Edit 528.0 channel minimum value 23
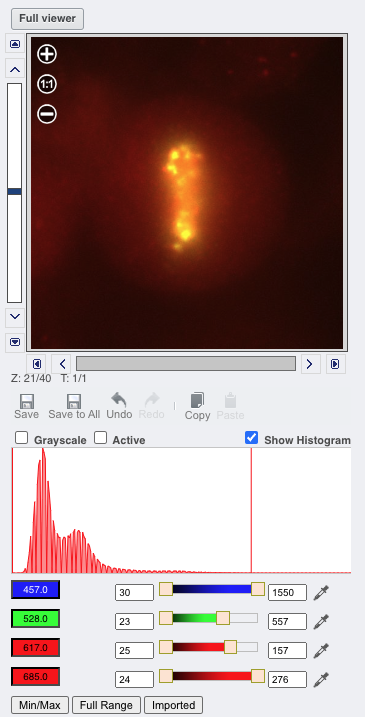 [x=134, y=621]
